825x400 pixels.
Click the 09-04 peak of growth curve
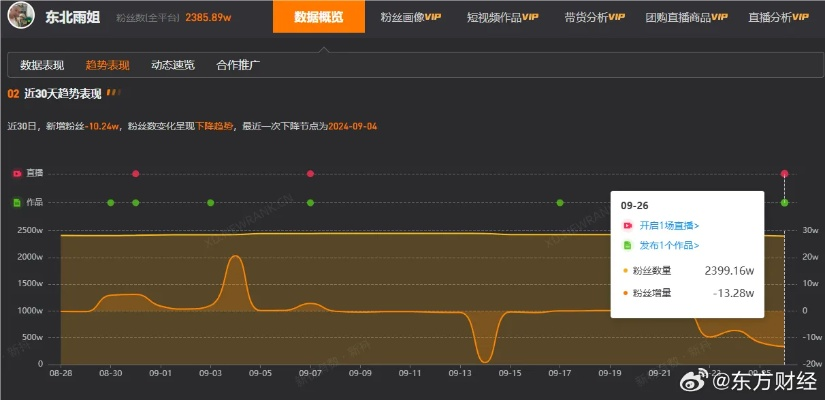coord(236,256)
